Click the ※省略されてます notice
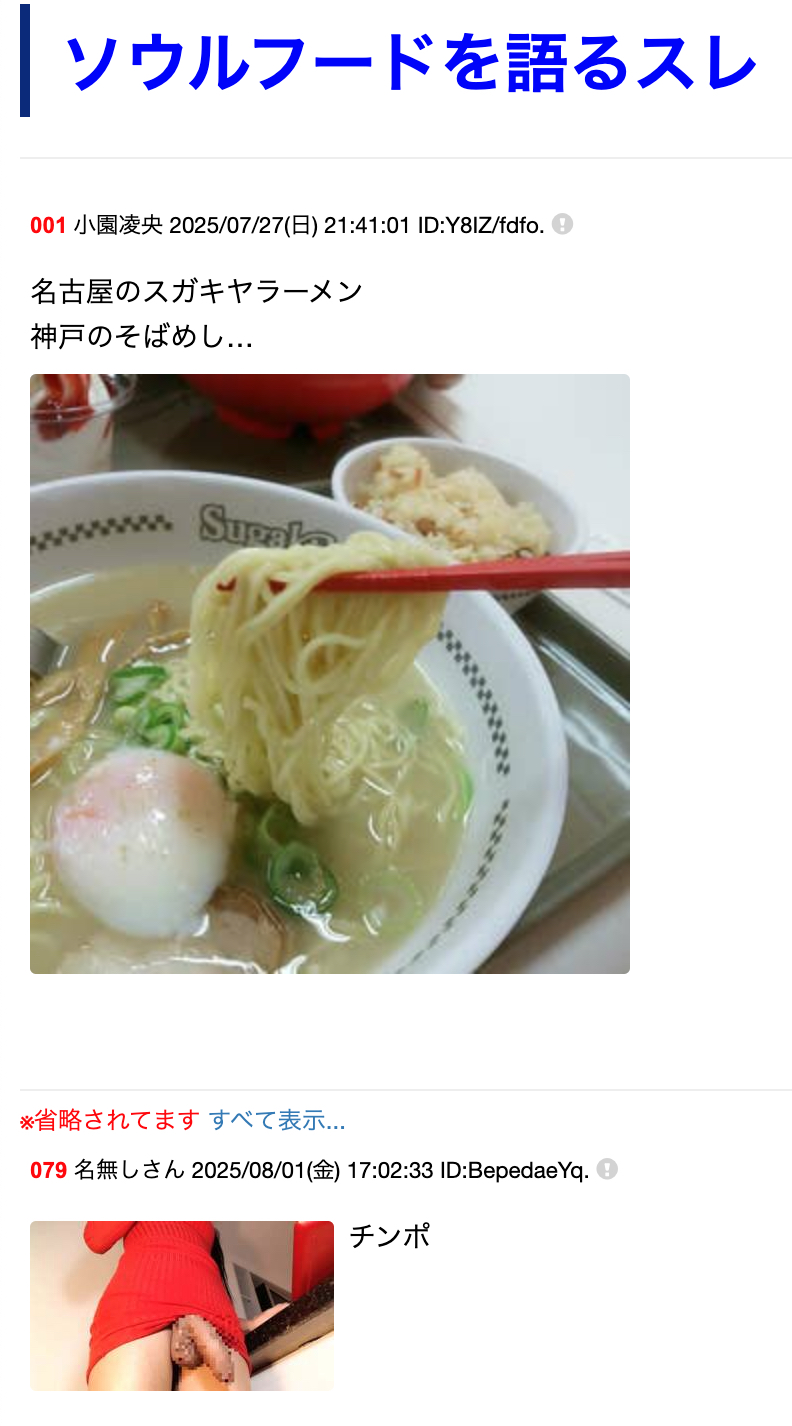Screen dimensions: 792x1426 pos(110,1121)
